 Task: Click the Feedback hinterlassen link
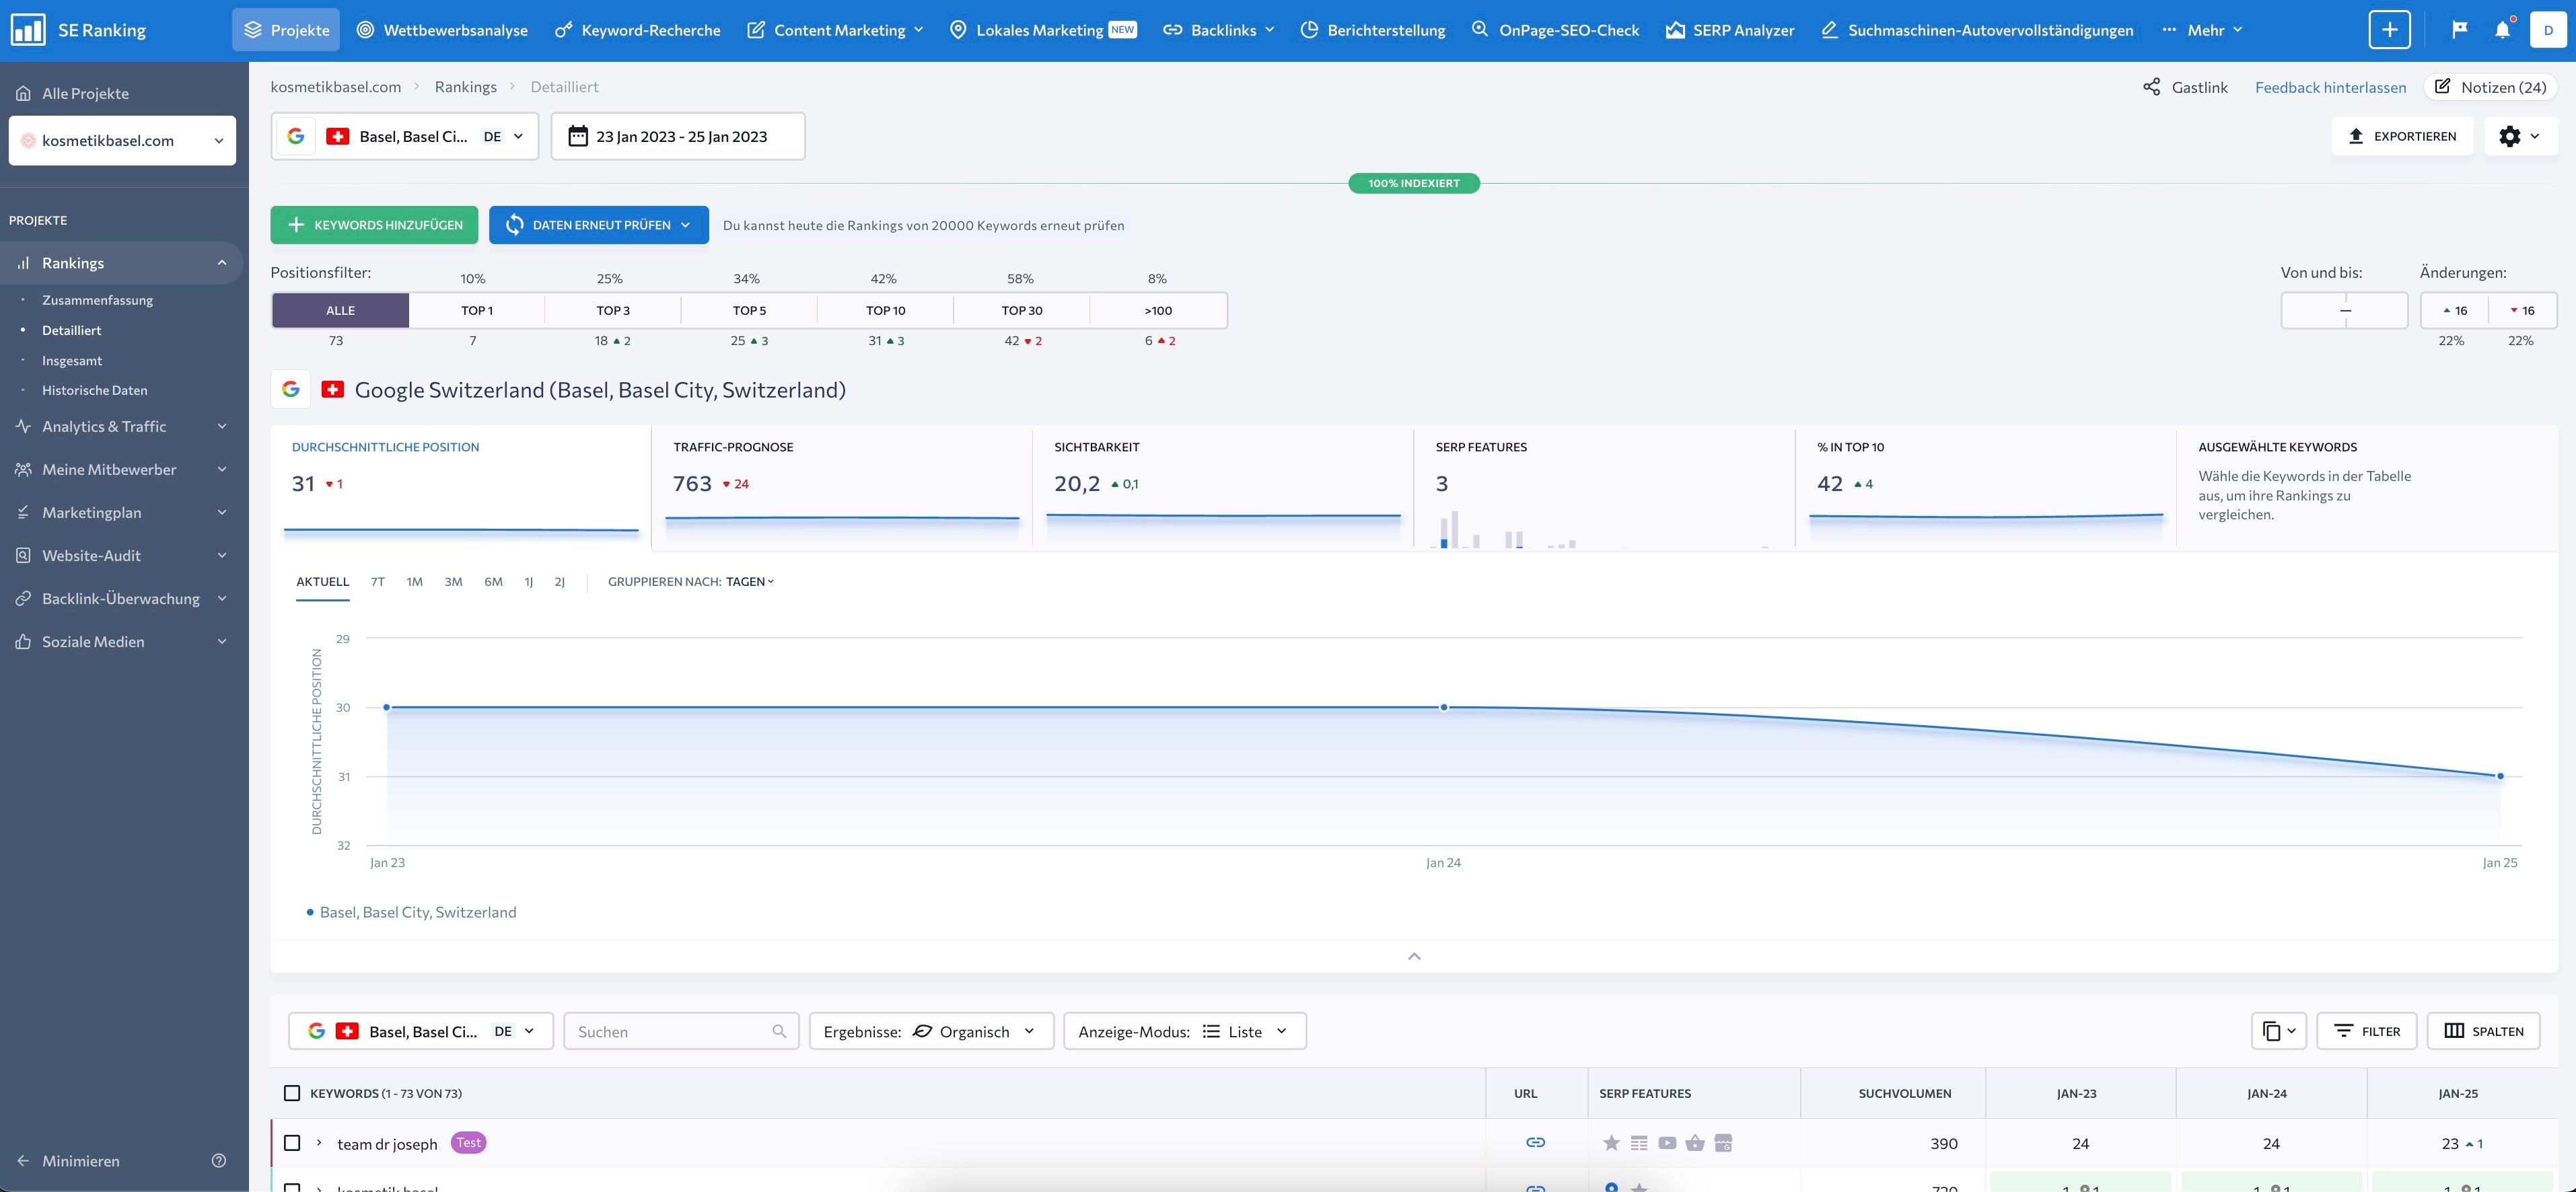2330,87
